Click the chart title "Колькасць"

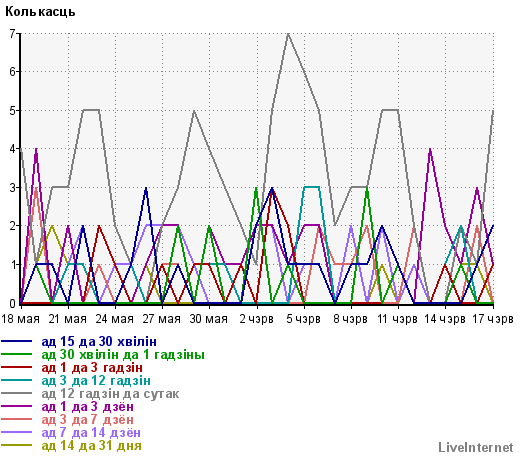tap(40, 12)
